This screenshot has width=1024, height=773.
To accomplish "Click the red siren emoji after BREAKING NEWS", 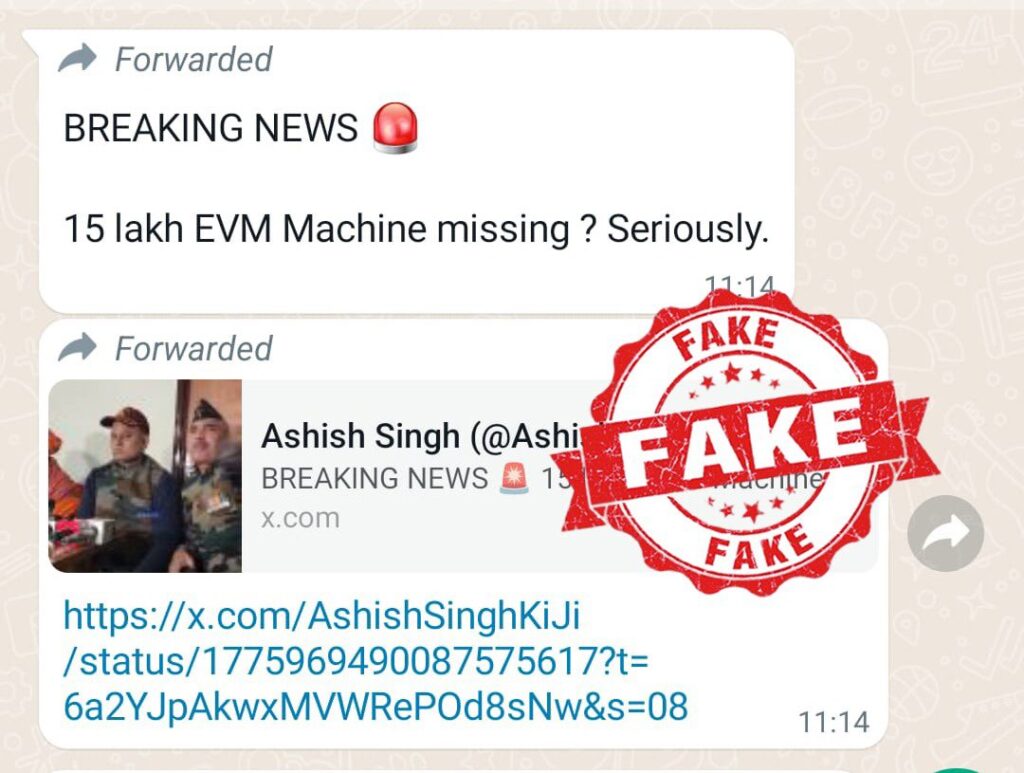I will pyautogui.click(x=395, y=128).
